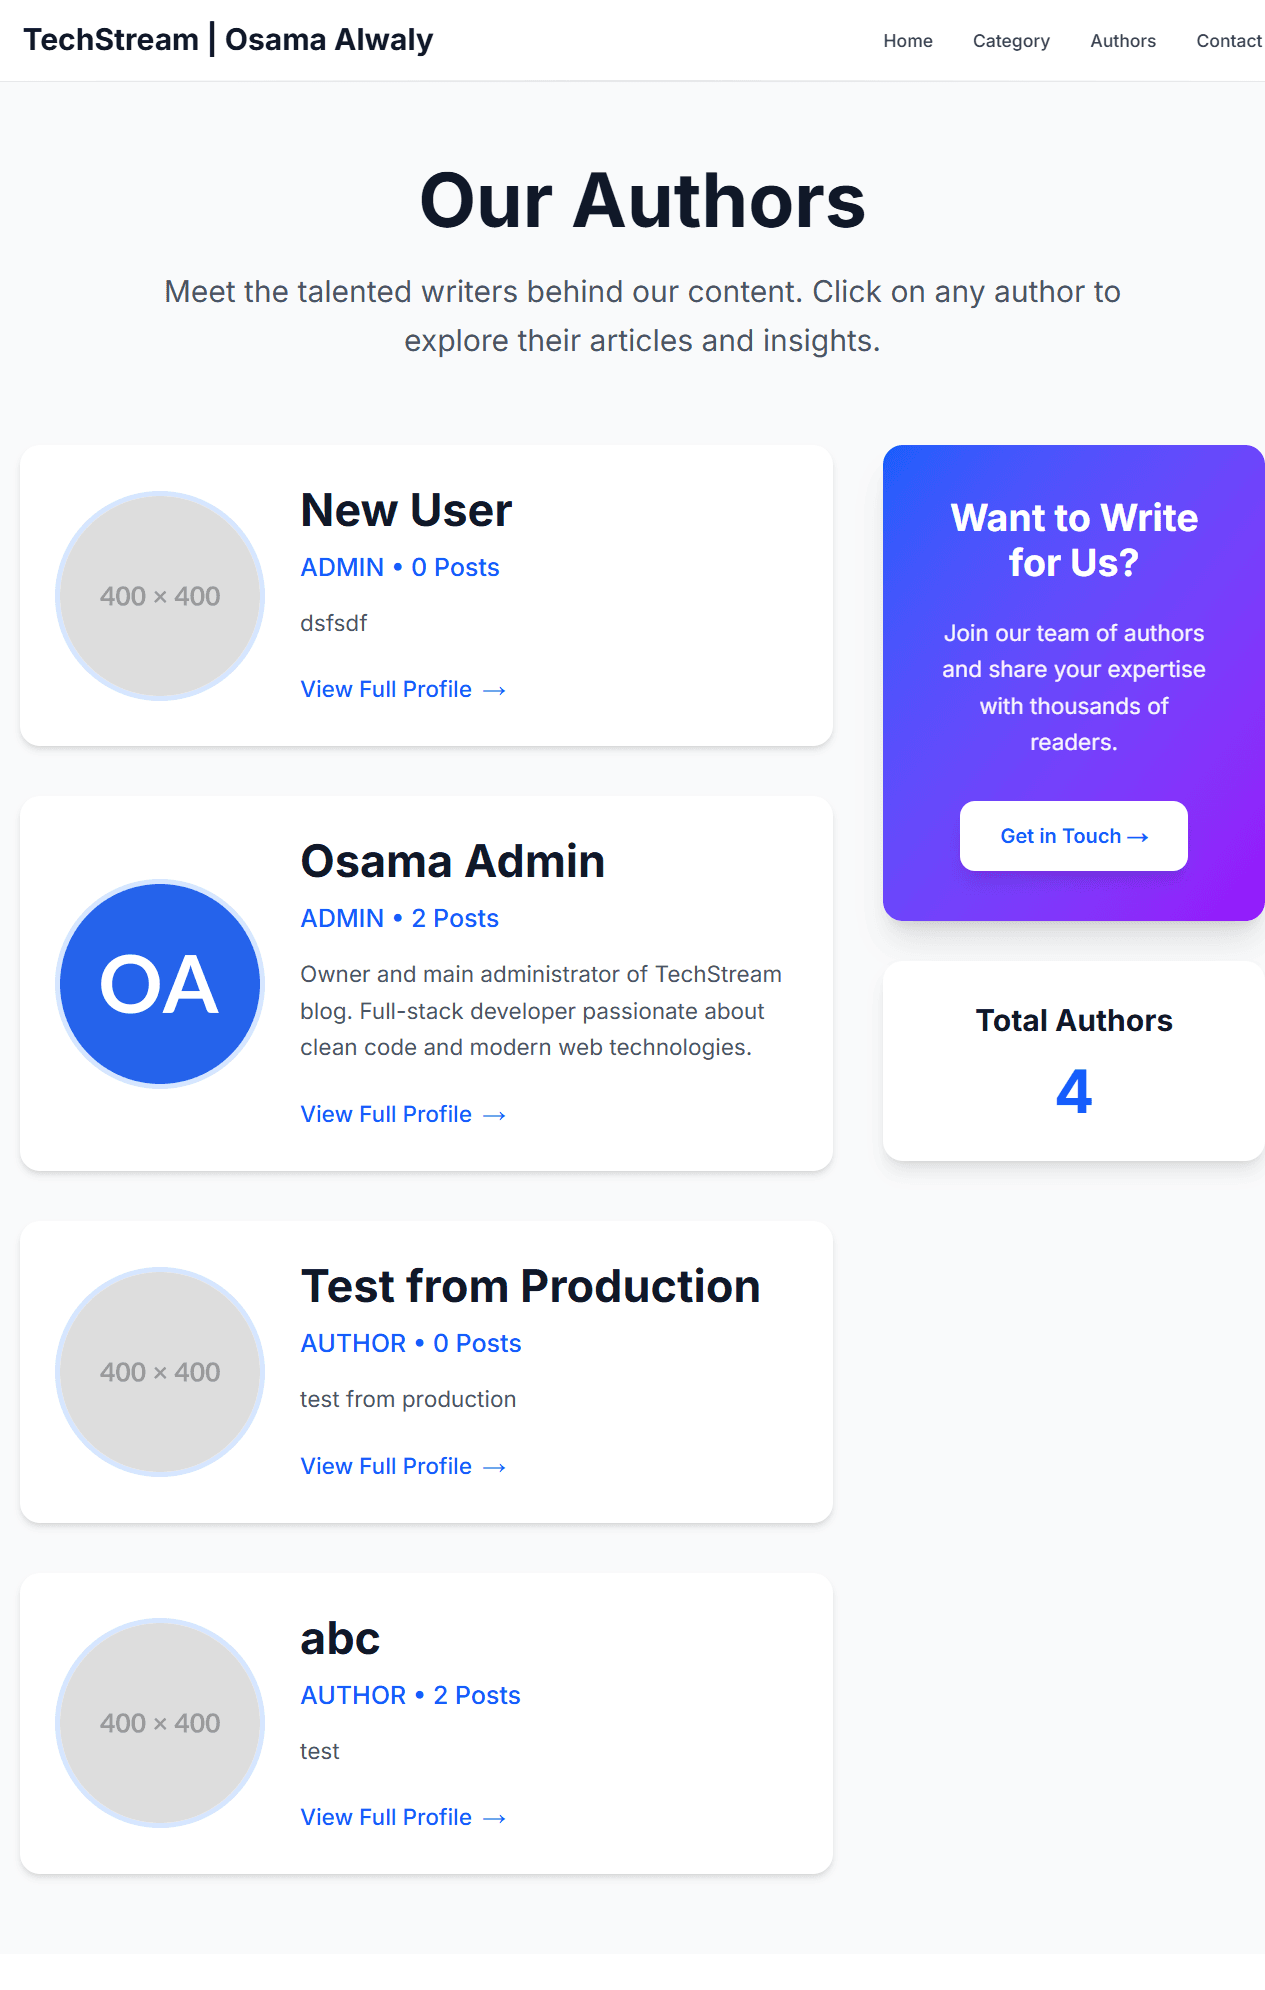1265x1990 pixels.
Task: Click New User's avatar placeholder image
Action: coord(159,595)
